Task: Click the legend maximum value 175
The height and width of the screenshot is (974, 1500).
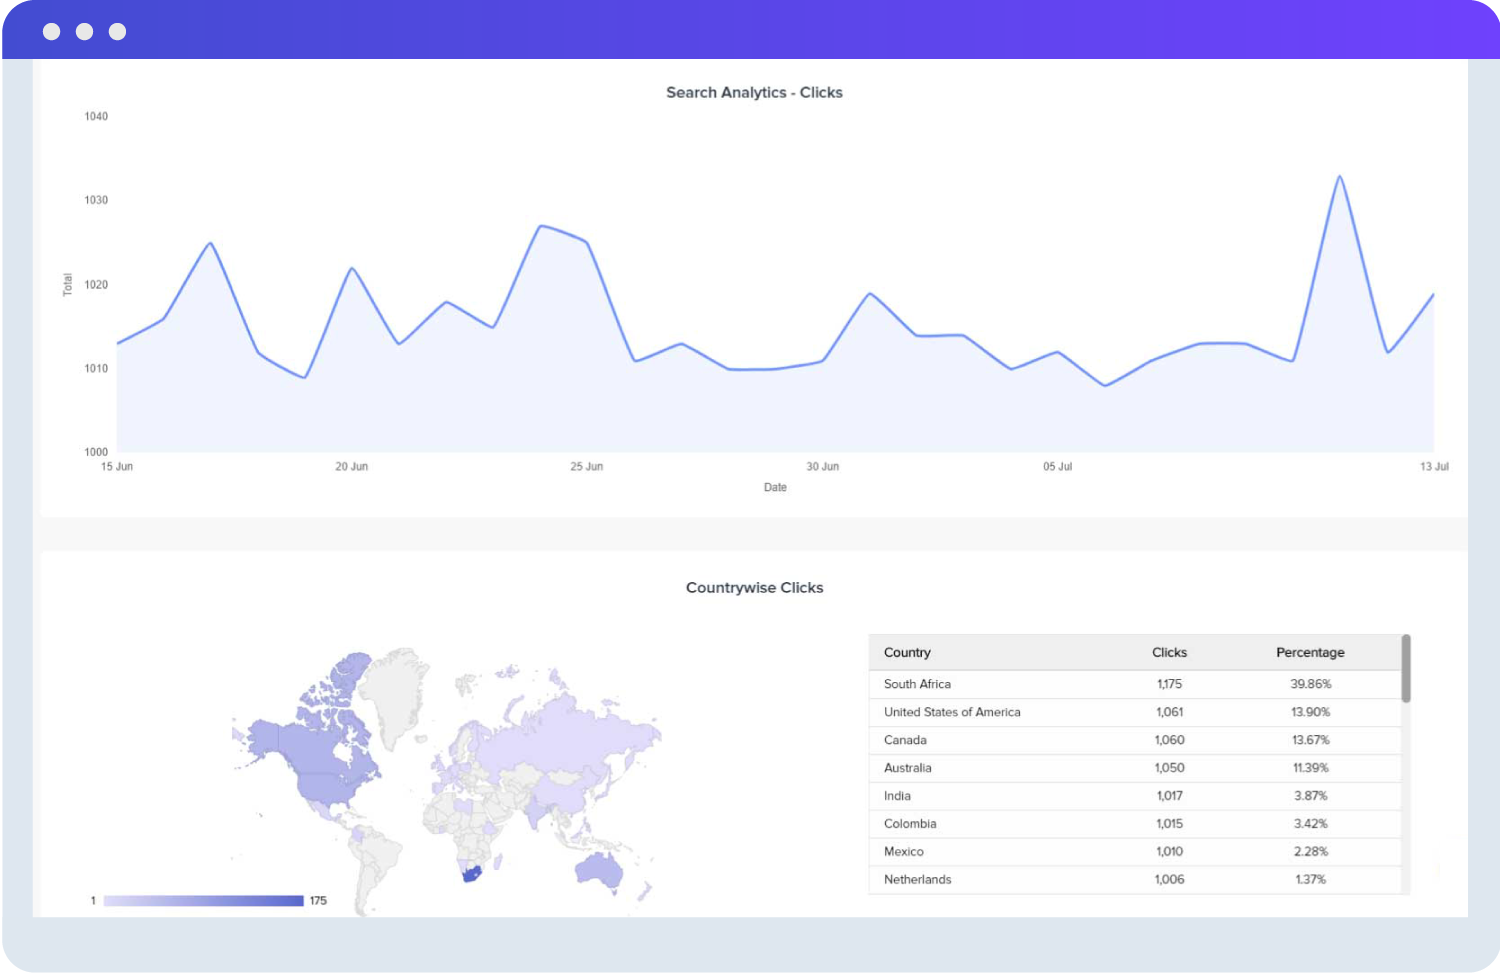Action: tap(318, 901)
